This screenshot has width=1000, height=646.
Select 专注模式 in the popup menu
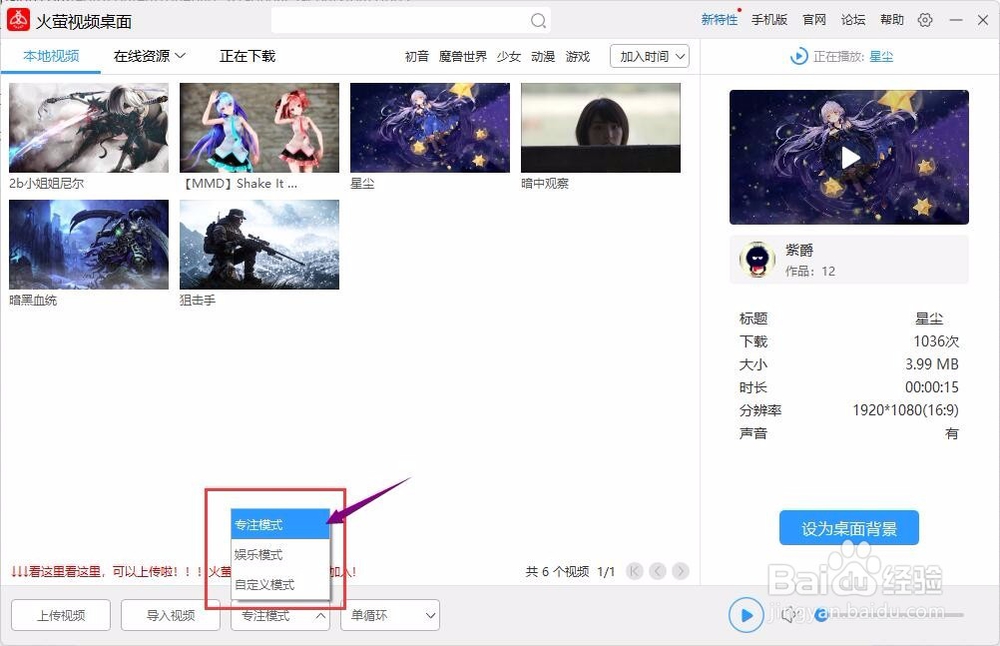pos(280,524)
